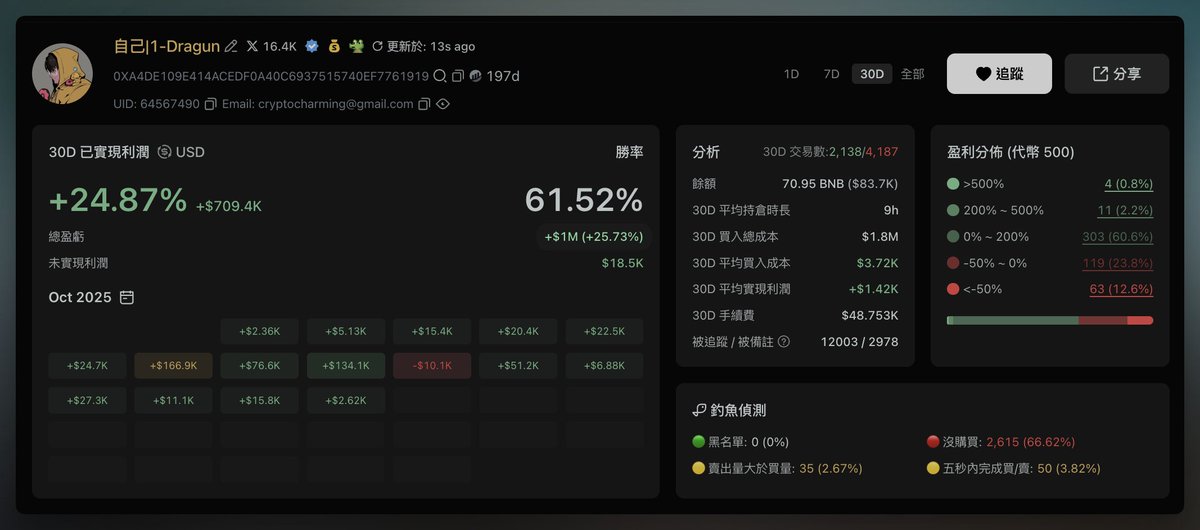Screen dimensions: 1200x530
Task: Click the wallet address text 0XA4DE109E...
Action: 271,76
